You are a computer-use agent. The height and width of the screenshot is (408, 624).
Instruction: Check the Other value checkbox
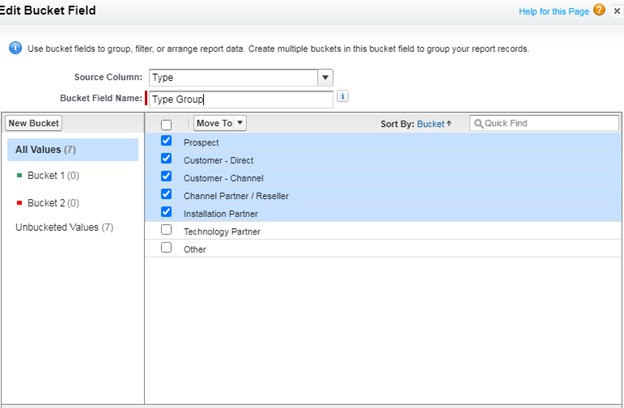pyautogui.click(x=166, y=248)
